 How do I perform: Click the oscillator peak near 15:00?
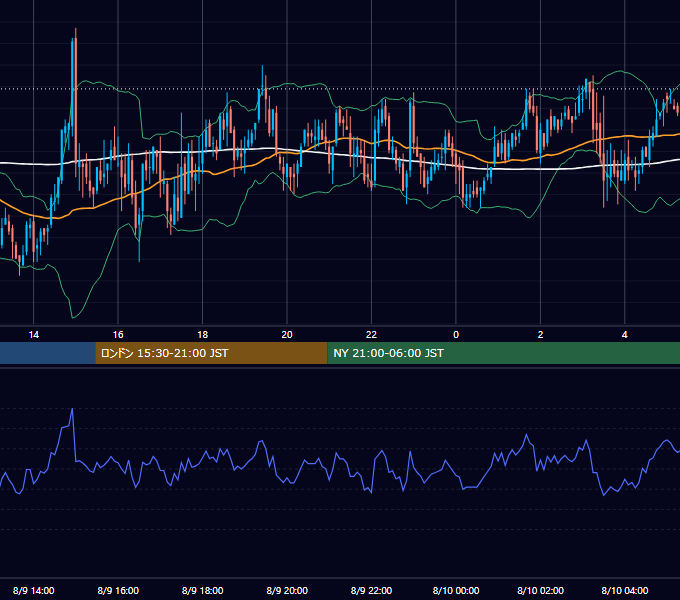(72, 409)
